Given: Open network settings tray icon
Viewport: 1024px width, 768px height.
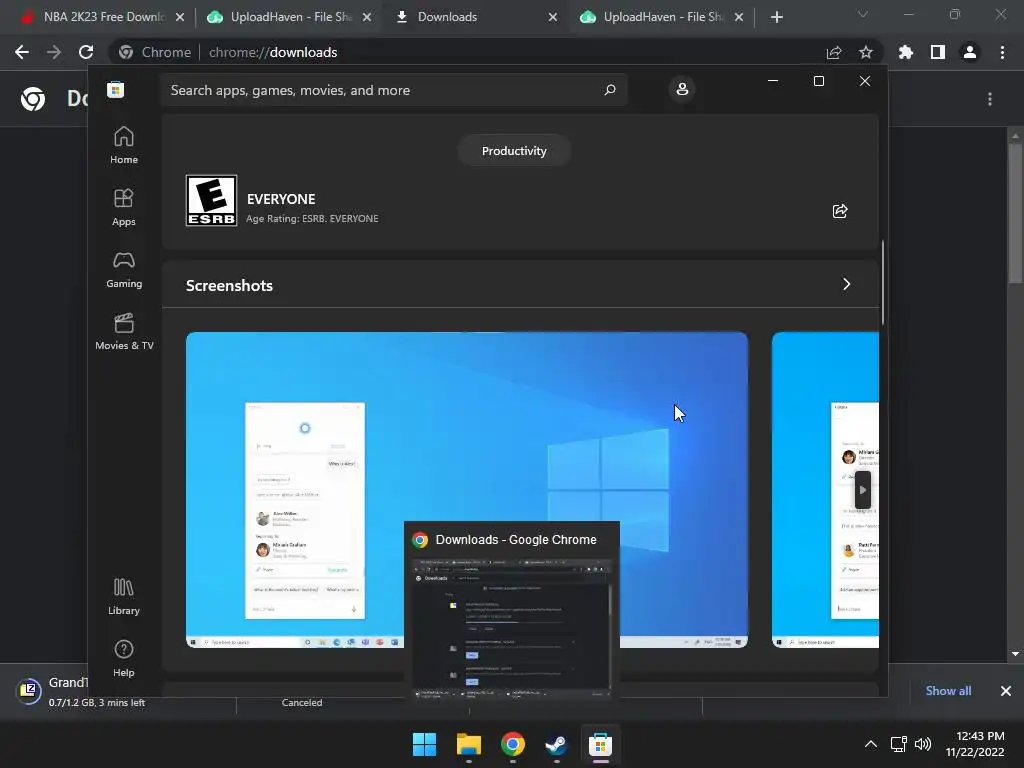Looking at the screenshot, I should tap(899, 744).
